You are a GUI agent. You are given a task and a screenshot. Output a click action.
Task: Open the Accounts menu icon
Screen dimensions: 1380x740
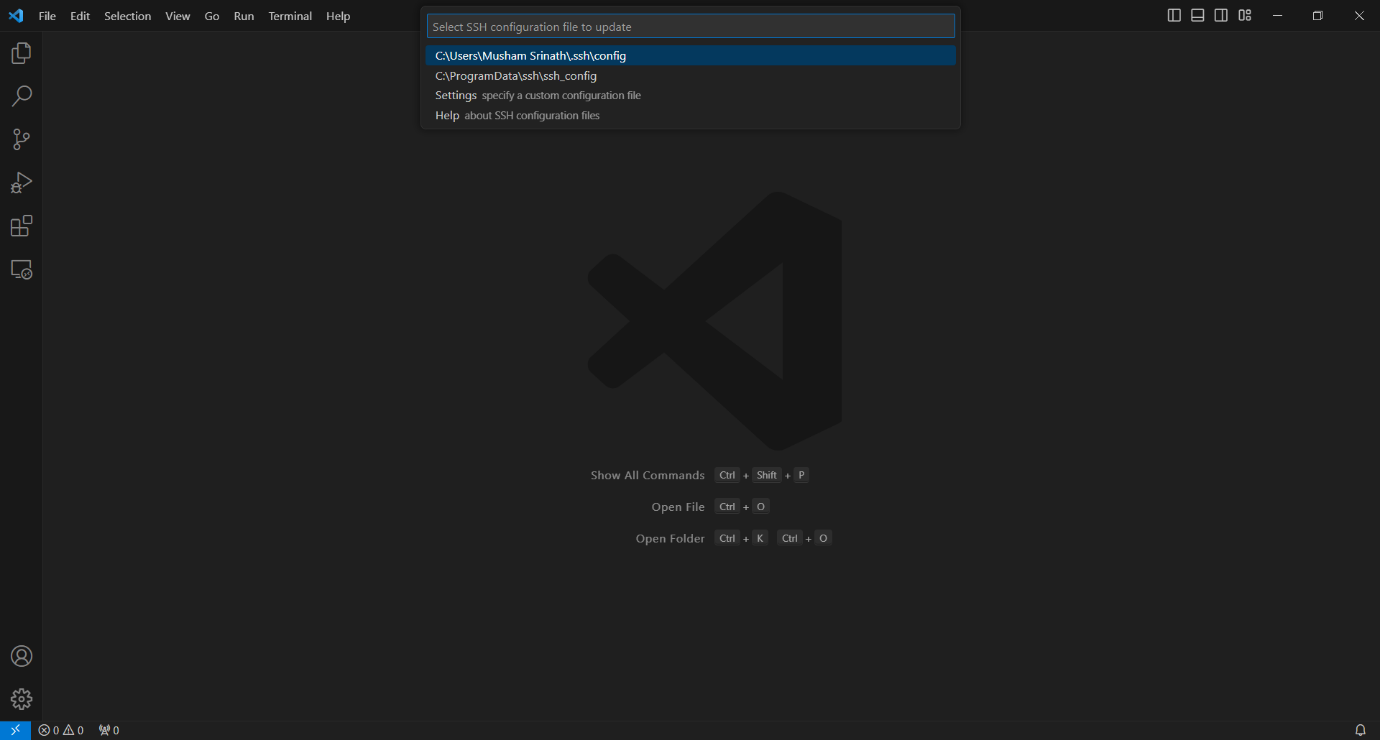pyautogui.click(x=21, y=656)
